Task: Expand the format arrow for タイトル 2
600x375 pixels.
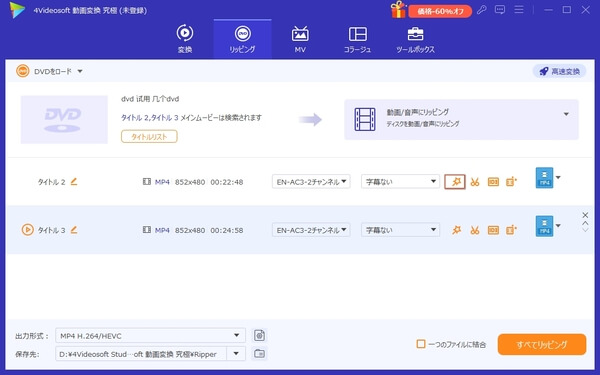Action: click(x=558, y=177)
